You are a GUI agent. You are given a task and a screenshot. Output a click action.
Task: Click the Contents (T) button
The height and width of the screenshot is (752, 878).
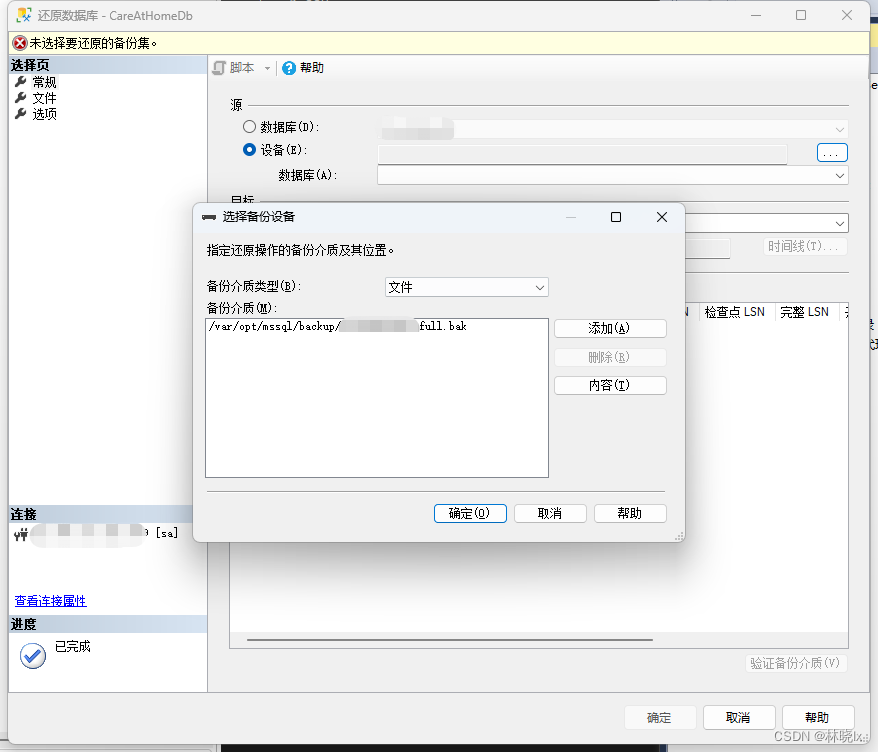[x=610, y=385]
